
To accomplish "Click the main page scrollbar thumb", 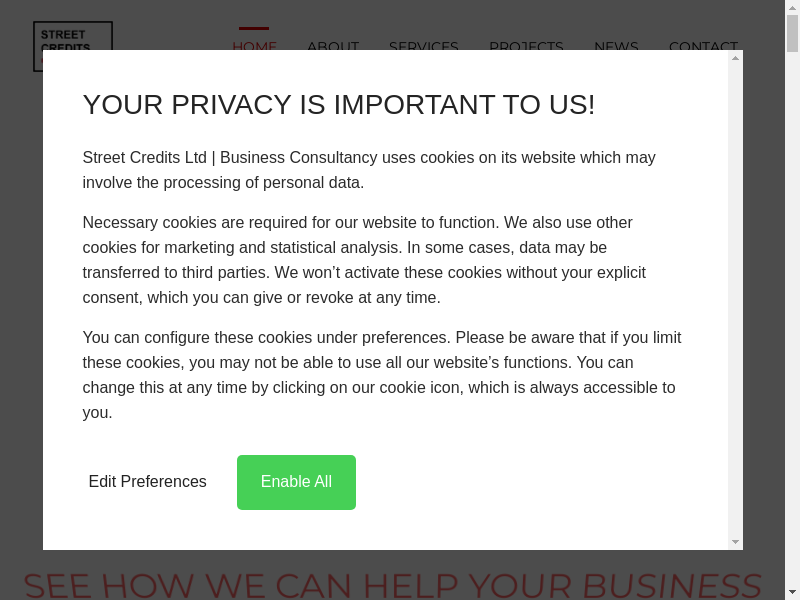I will [793, 33].
